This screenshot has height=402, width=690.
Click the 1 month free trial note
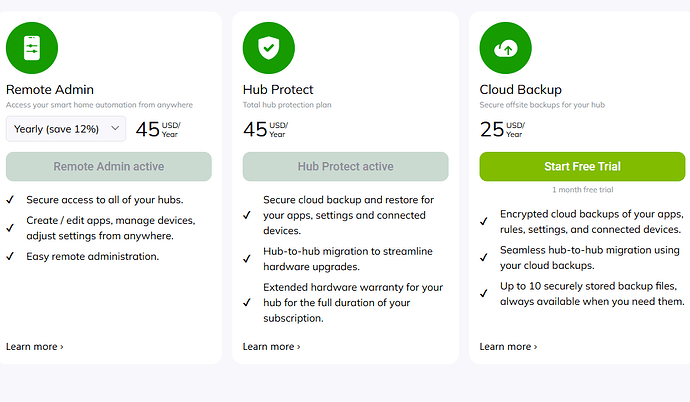[582, 190]
